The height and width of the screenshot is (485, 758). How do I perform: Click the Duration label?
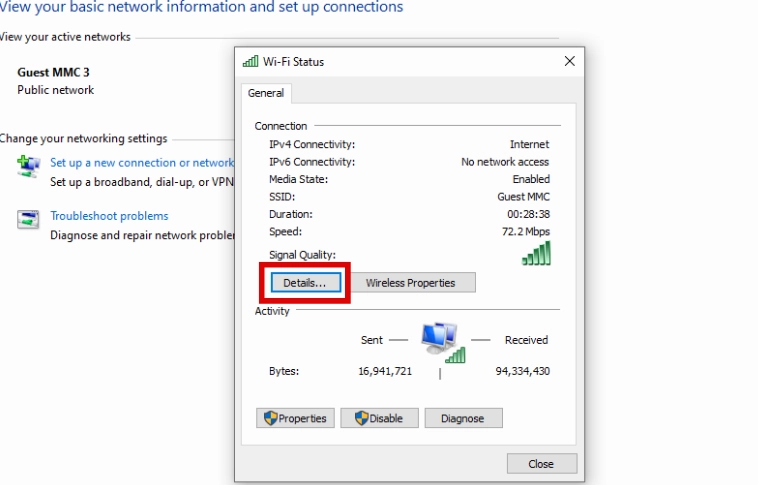(291, 214)
